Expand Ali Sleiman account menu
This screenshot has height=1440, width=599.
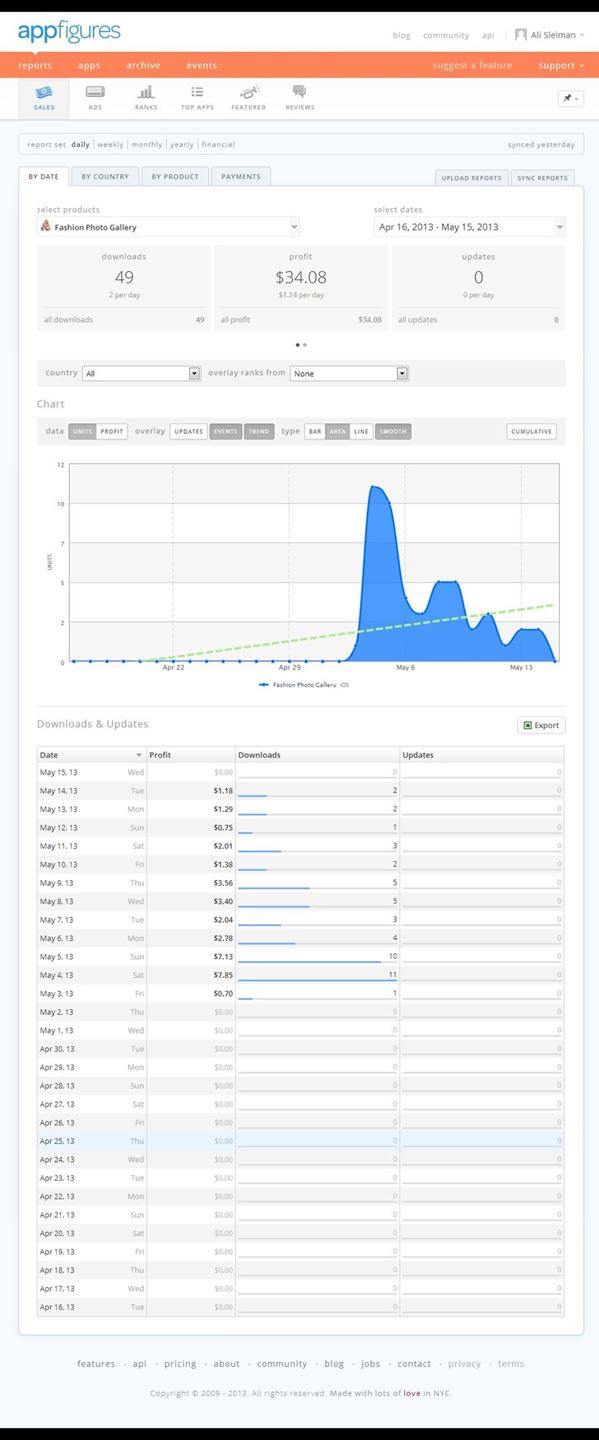click(557, 35)
